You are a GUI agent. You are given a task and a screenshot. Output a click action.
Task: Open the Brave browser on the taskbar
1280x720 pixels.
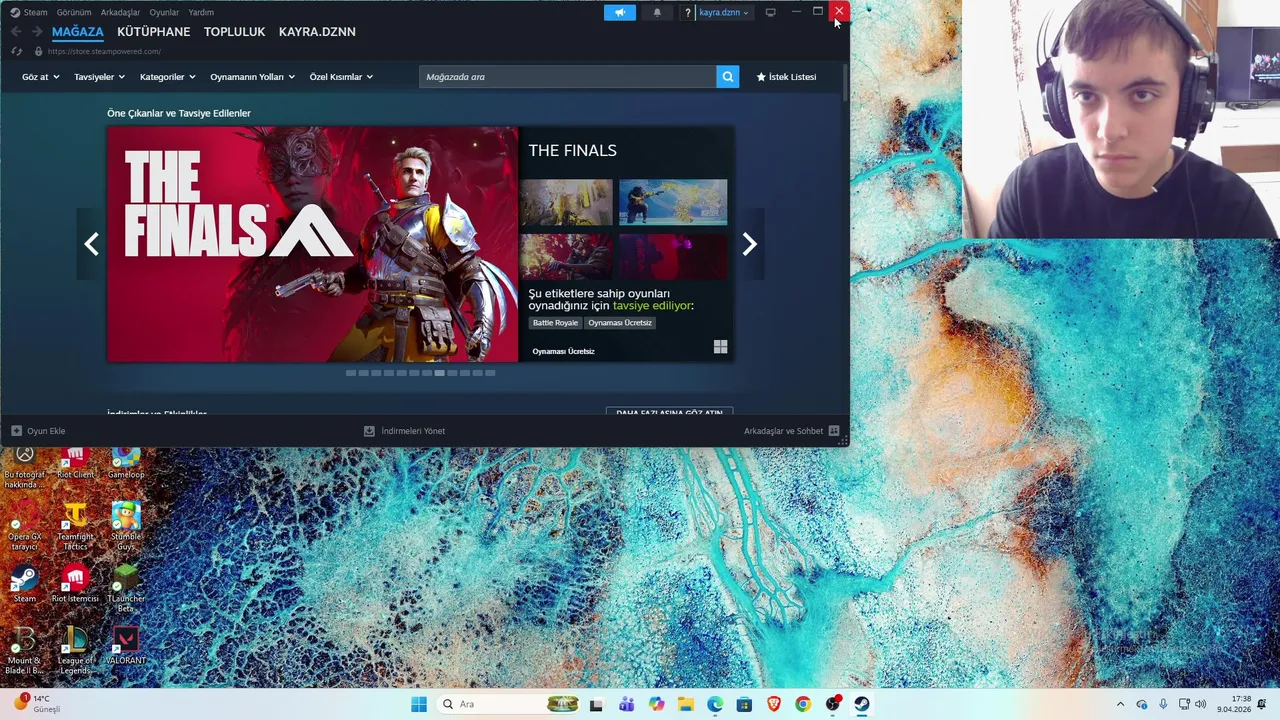(773, 704)
